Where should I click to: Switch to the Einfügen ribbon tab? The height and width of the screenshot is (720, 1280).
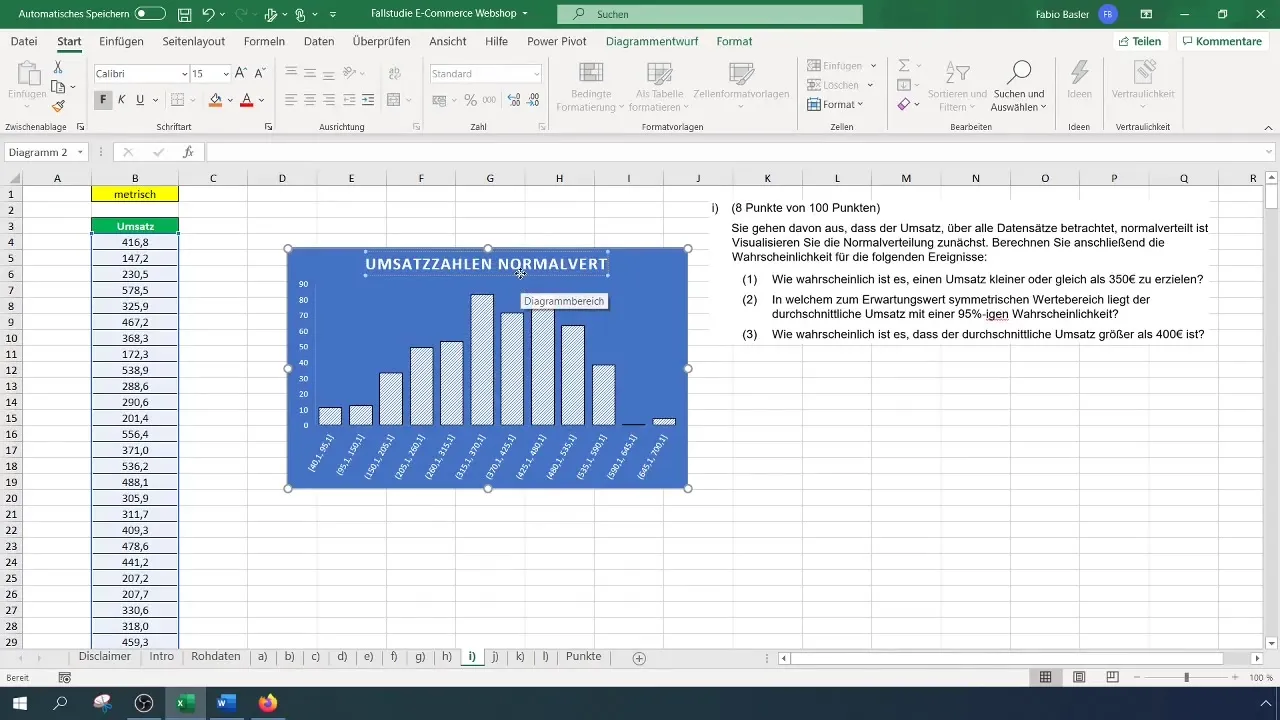tap(121, 41)
